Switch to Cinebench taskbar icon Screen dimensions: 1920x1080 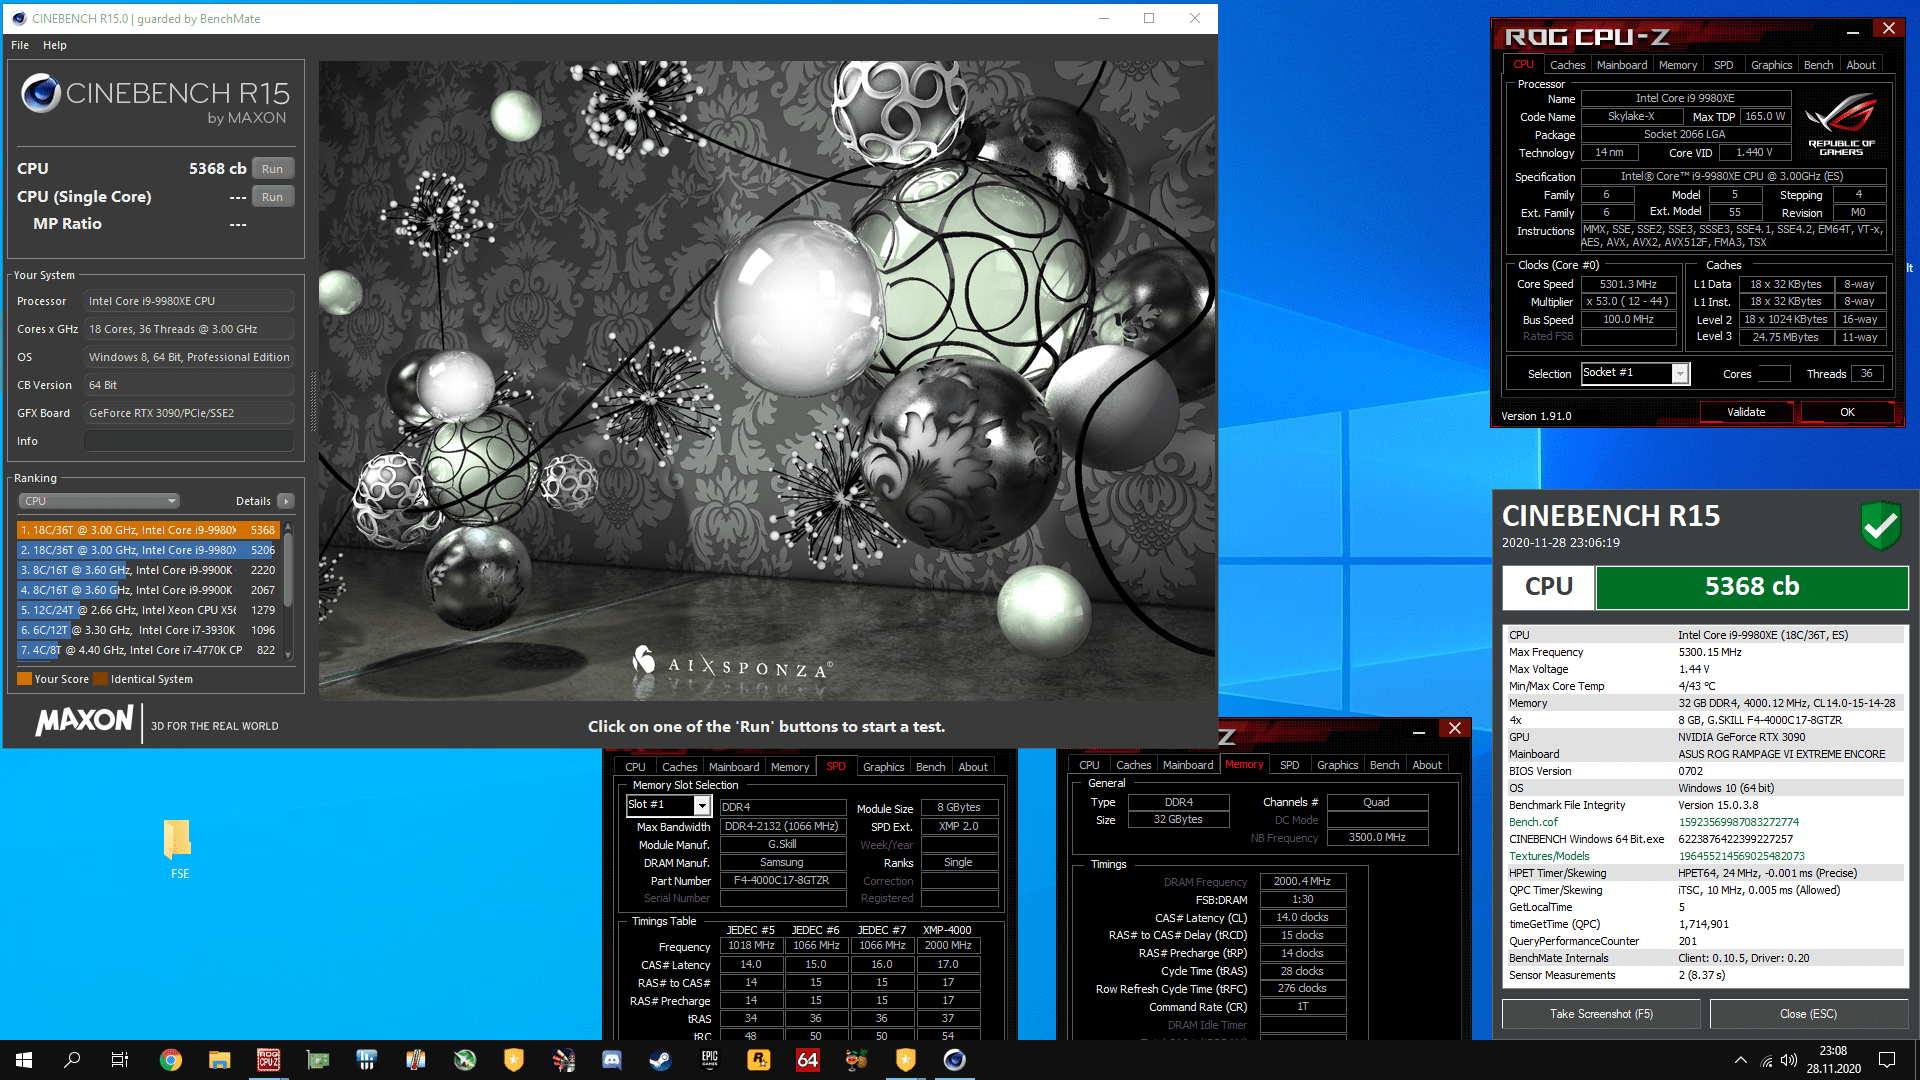955,1060
